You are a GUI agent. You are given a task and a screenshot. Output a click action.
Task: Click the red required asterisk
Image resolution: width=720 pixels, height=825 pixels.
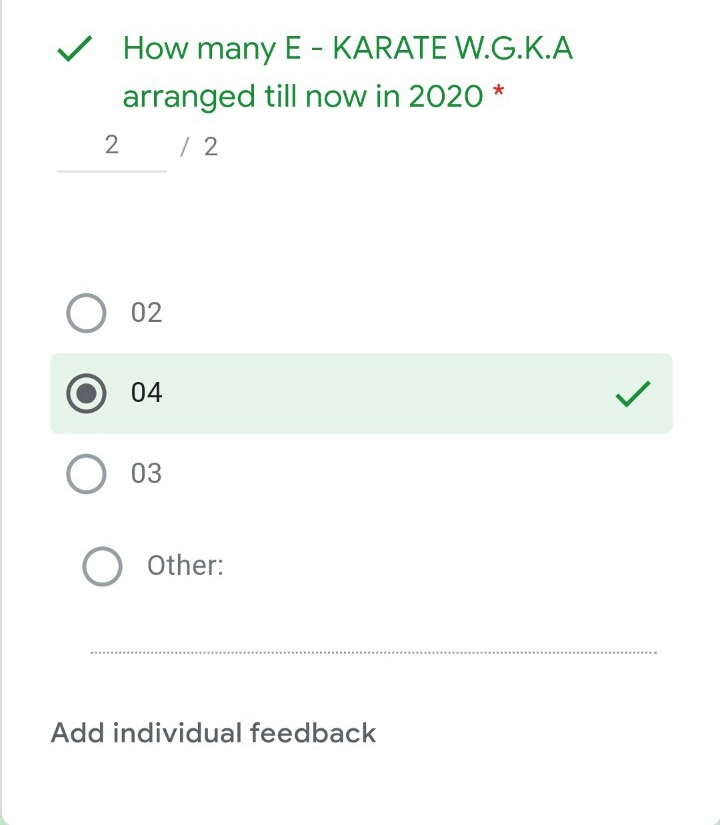[x=499, y=95]
